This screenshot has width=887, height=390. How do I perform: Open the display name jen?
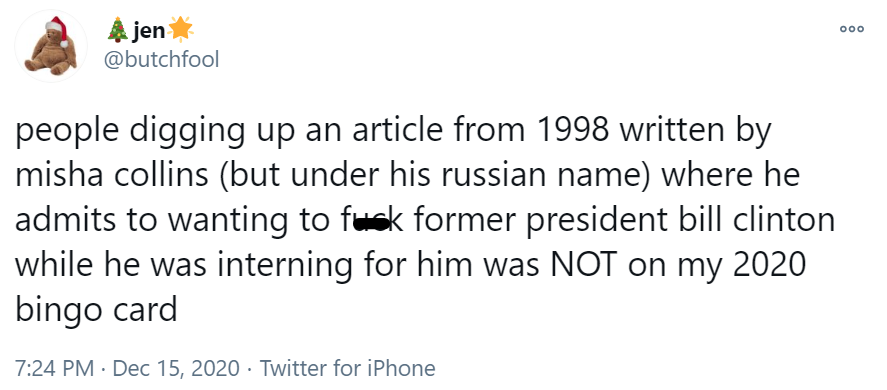coord(149,31)
